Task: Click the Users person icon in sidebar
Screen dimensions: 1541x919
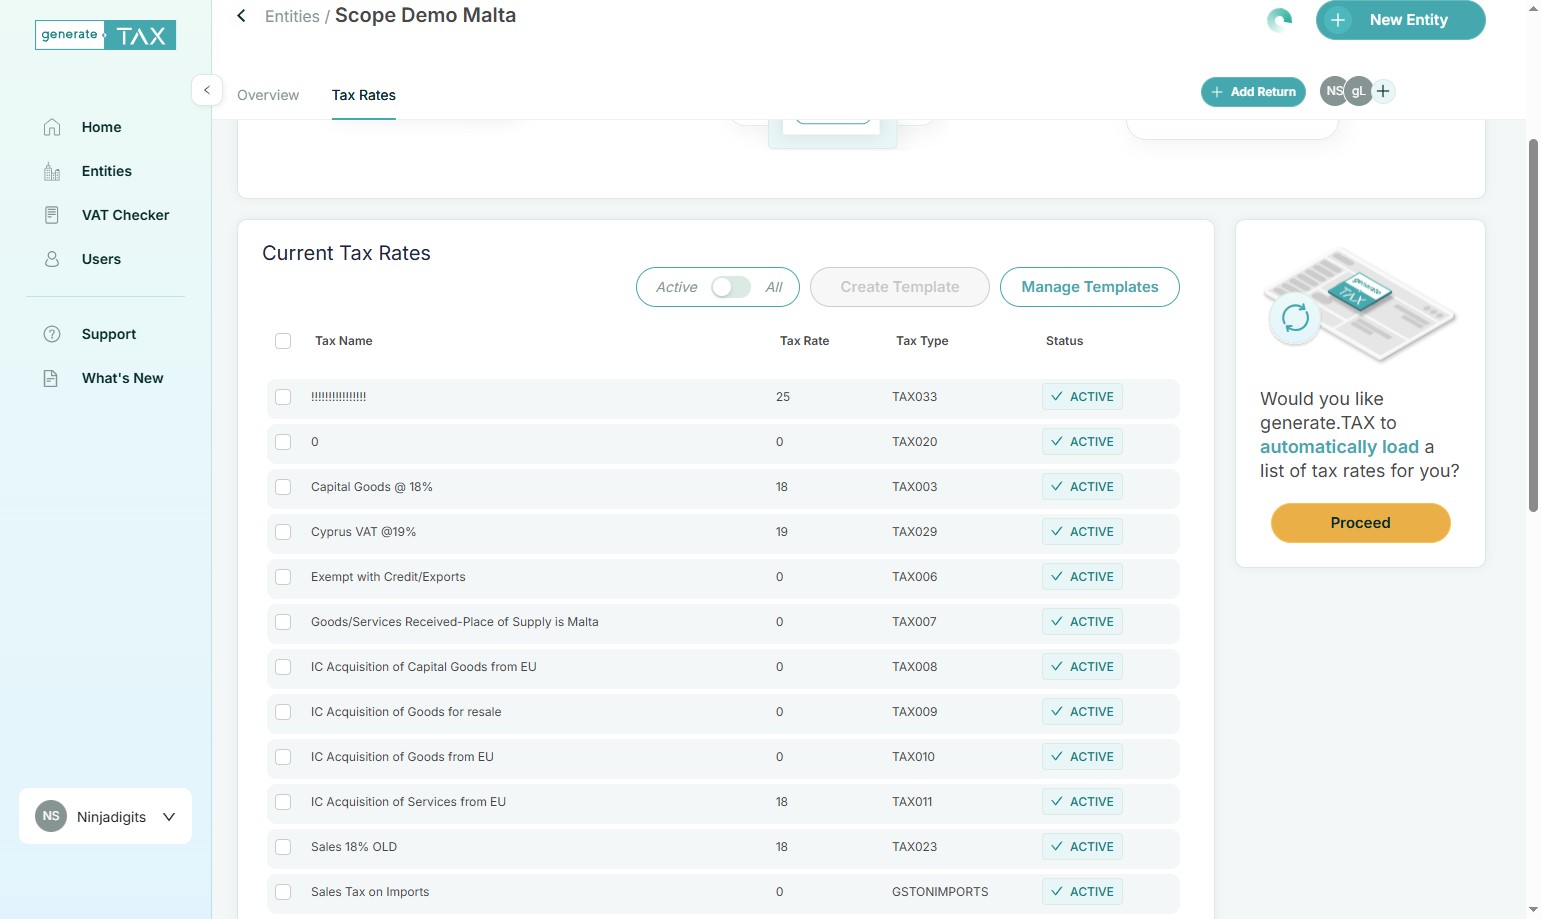Action: 52,259
